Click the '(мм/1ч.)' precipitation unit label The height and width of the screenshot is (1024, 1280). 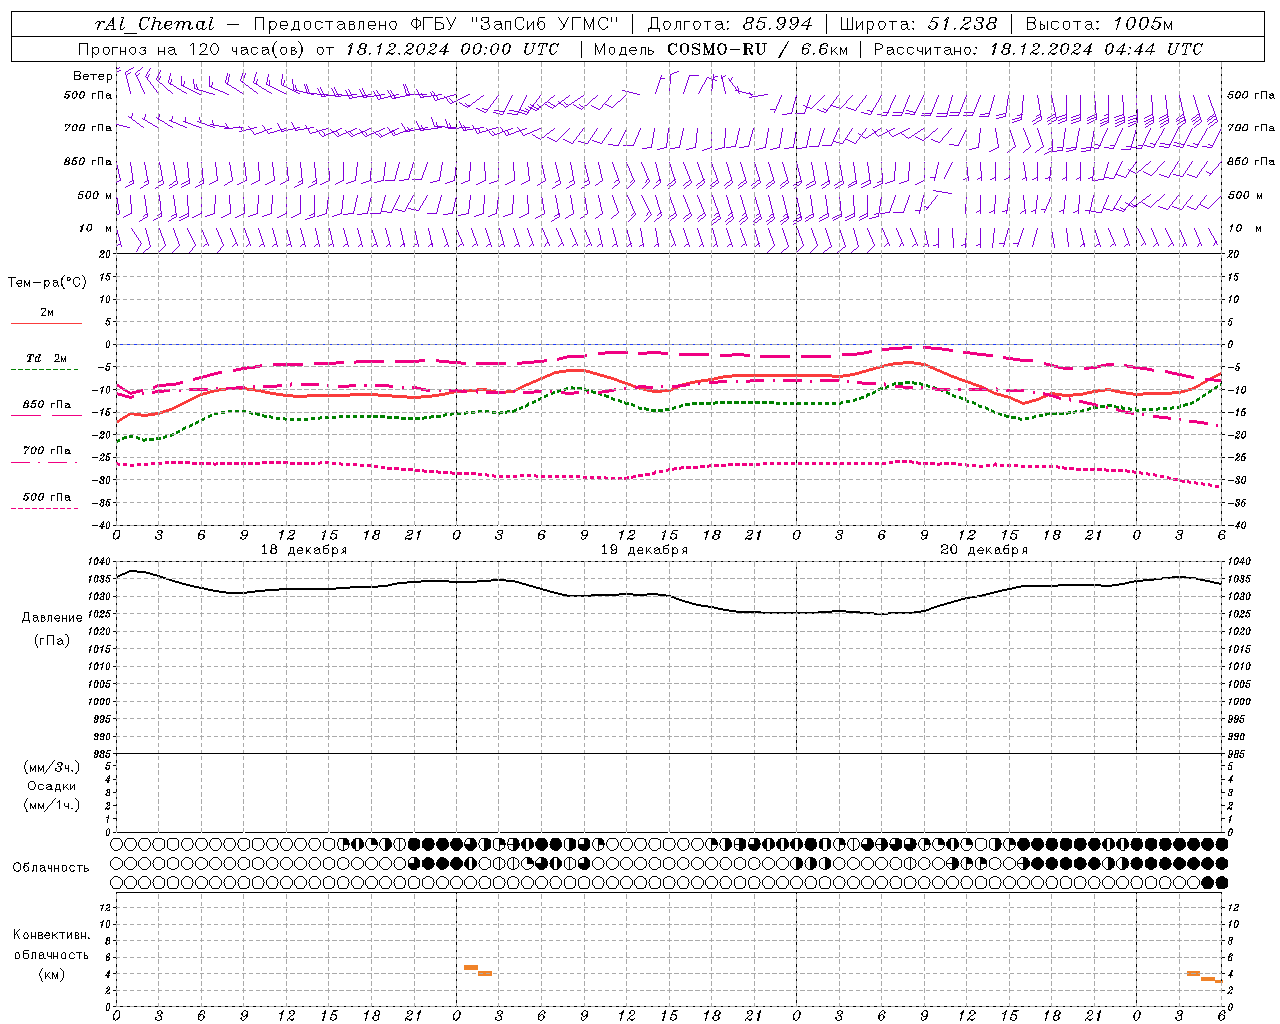[52, 805]
